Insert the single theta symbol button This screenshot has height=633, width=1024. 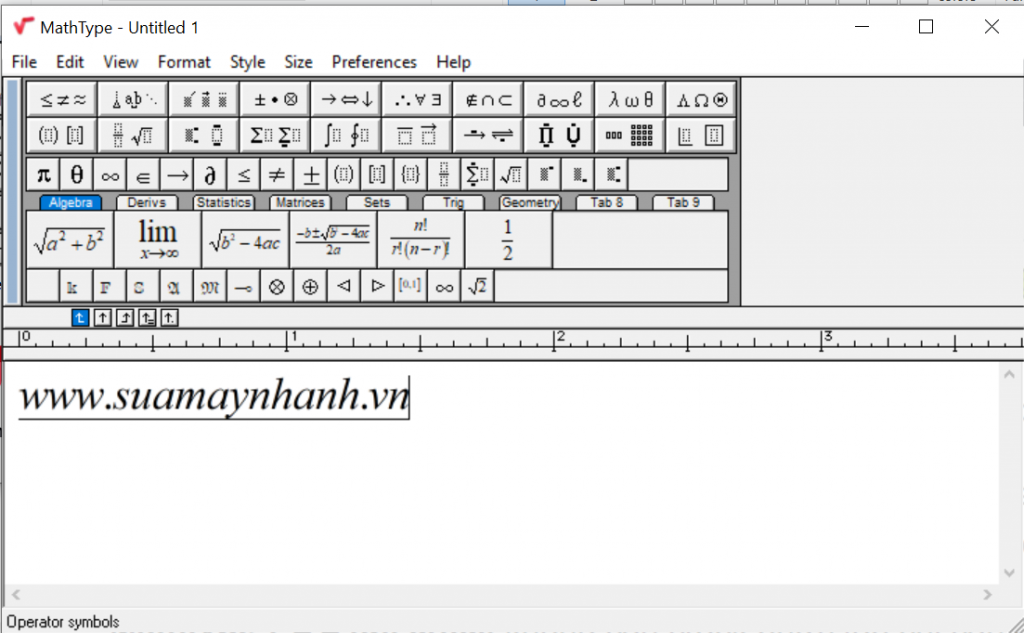pos(77,174)
